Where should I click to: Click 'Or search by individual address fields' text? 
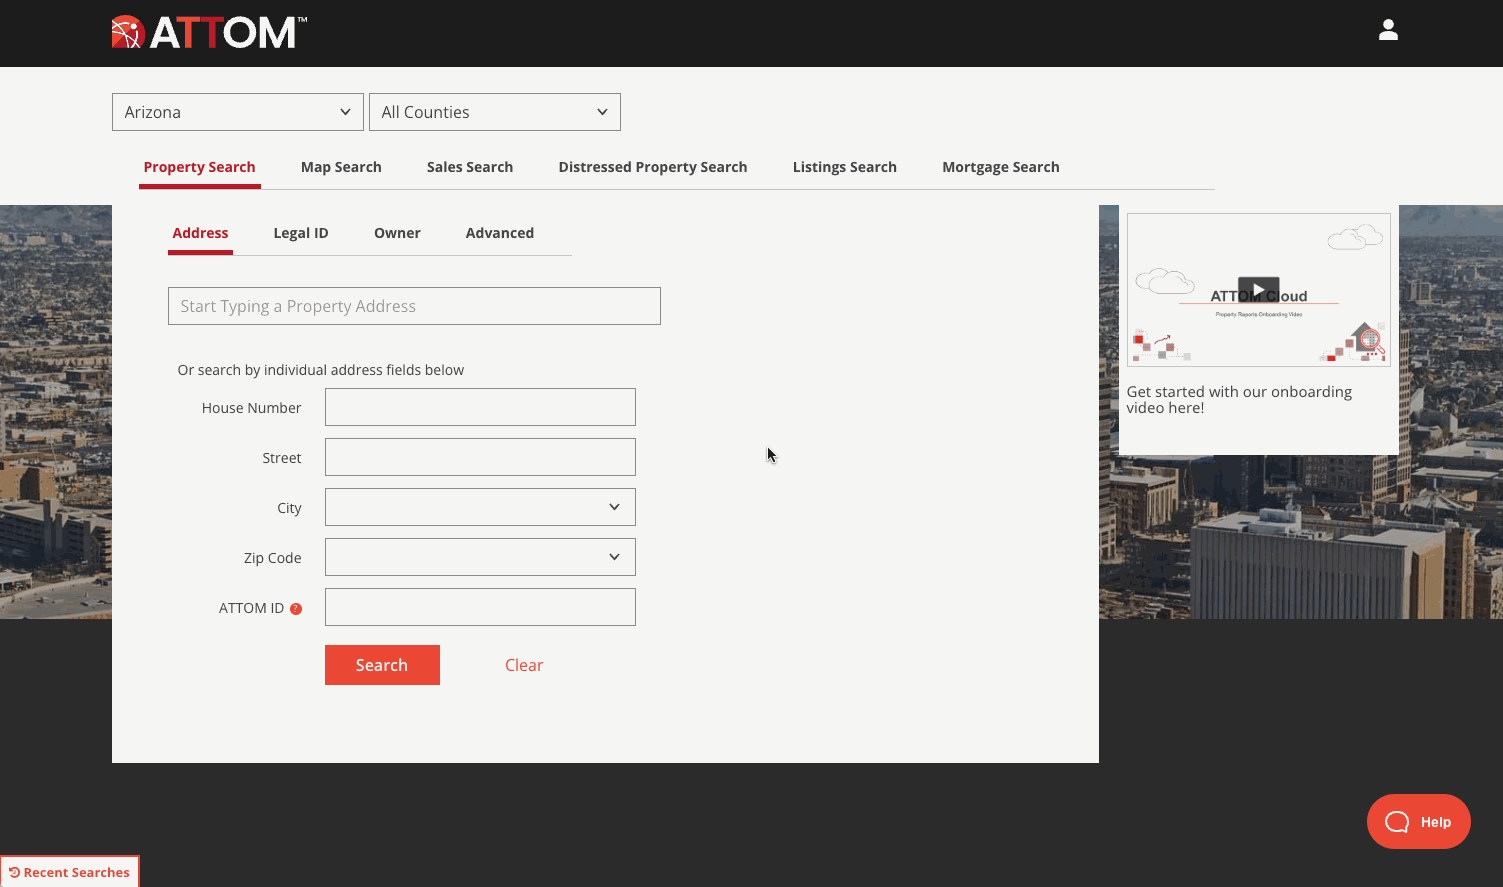[x=321, y=370]
